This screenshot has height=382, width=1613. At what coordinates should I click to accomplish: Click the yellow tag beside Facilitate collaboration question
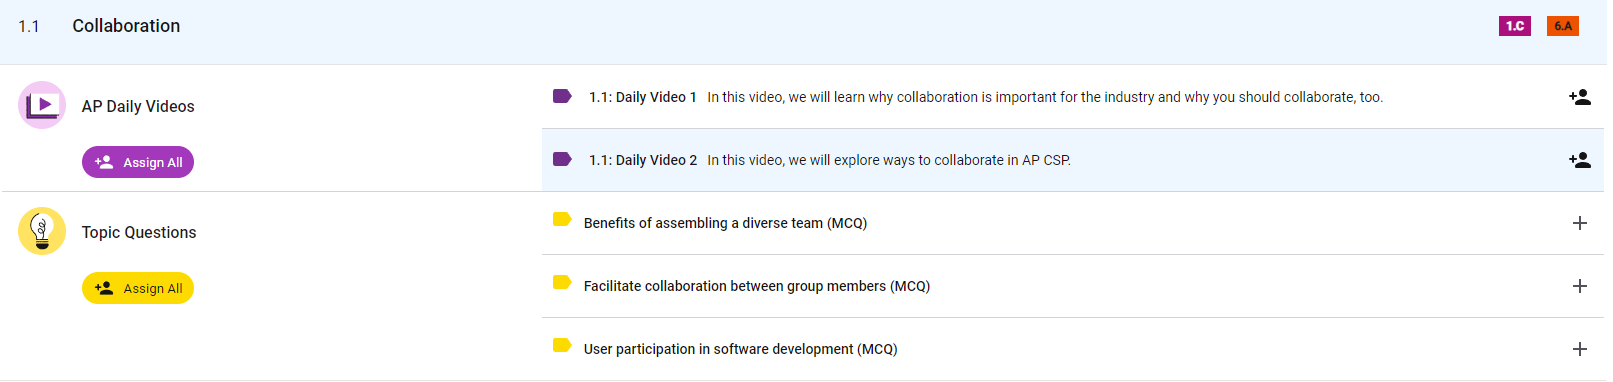(x=562, y=282)
